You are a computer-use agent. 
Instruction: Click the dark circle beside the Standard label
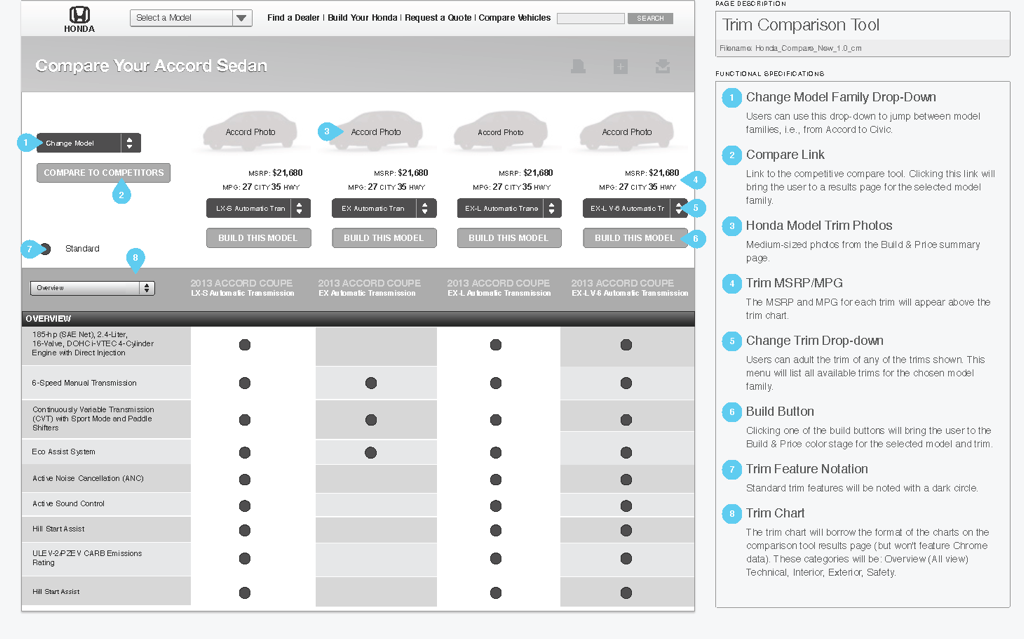point(46,249)
